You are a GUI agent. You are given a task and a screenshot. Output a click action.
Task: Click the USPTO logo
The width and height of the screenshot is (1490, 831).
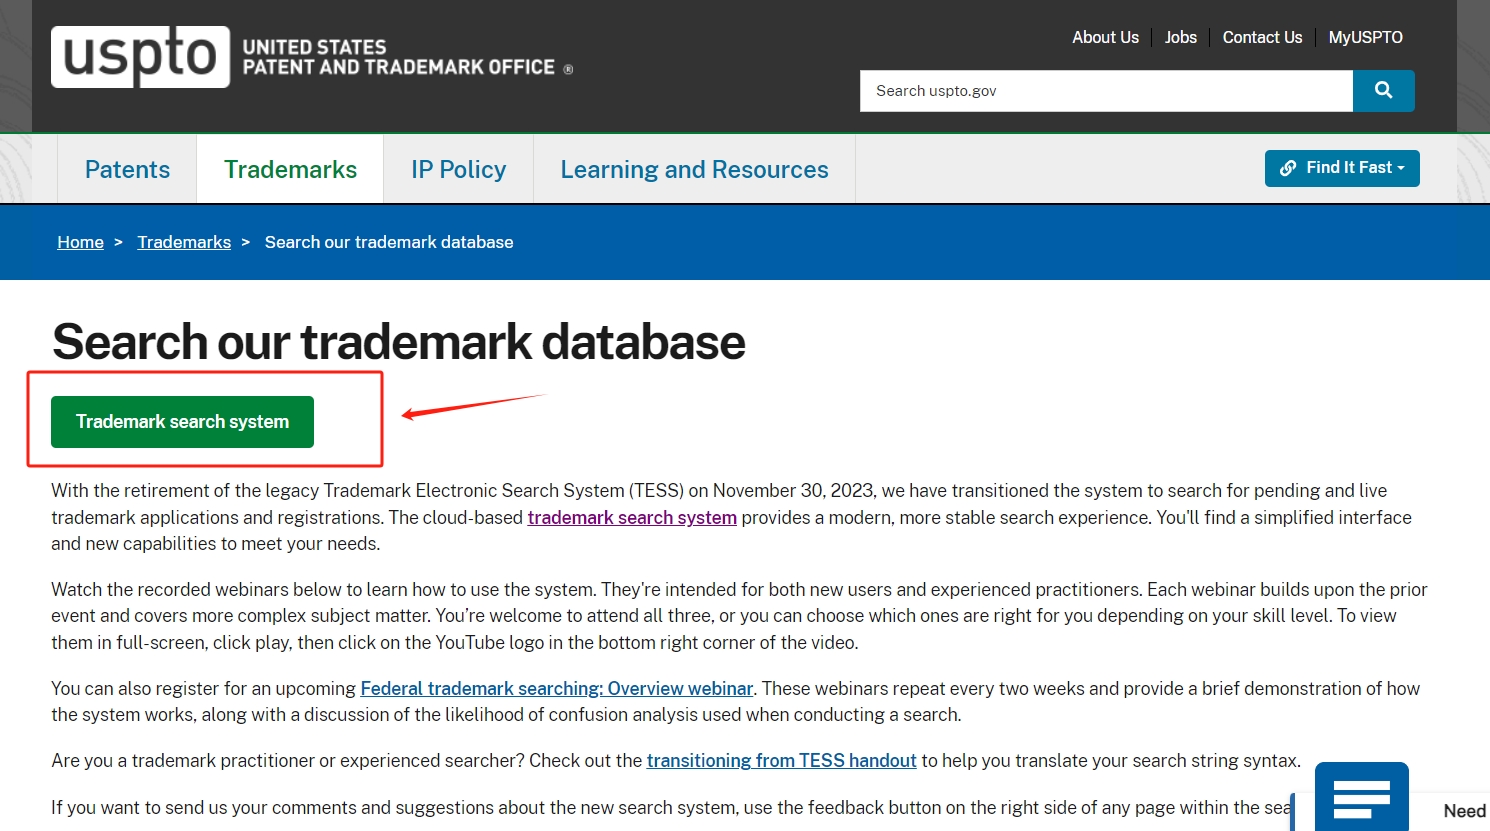[140, 56]
